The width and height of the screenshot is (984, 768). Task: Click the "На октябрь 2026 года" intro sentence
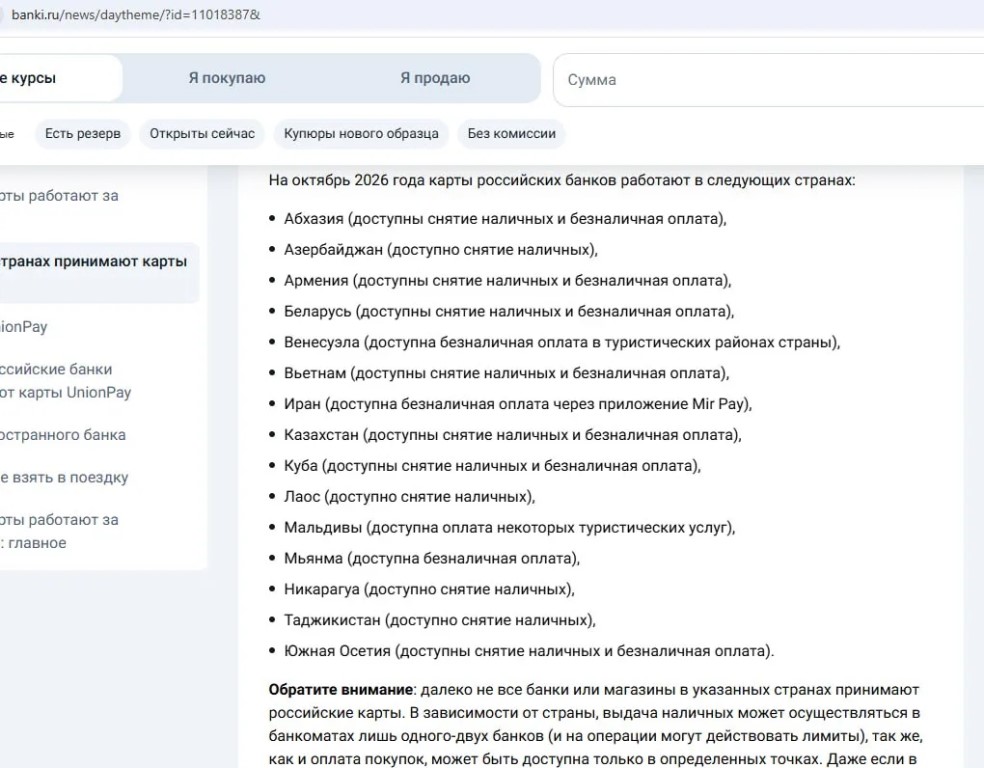[x=562, y=180]
